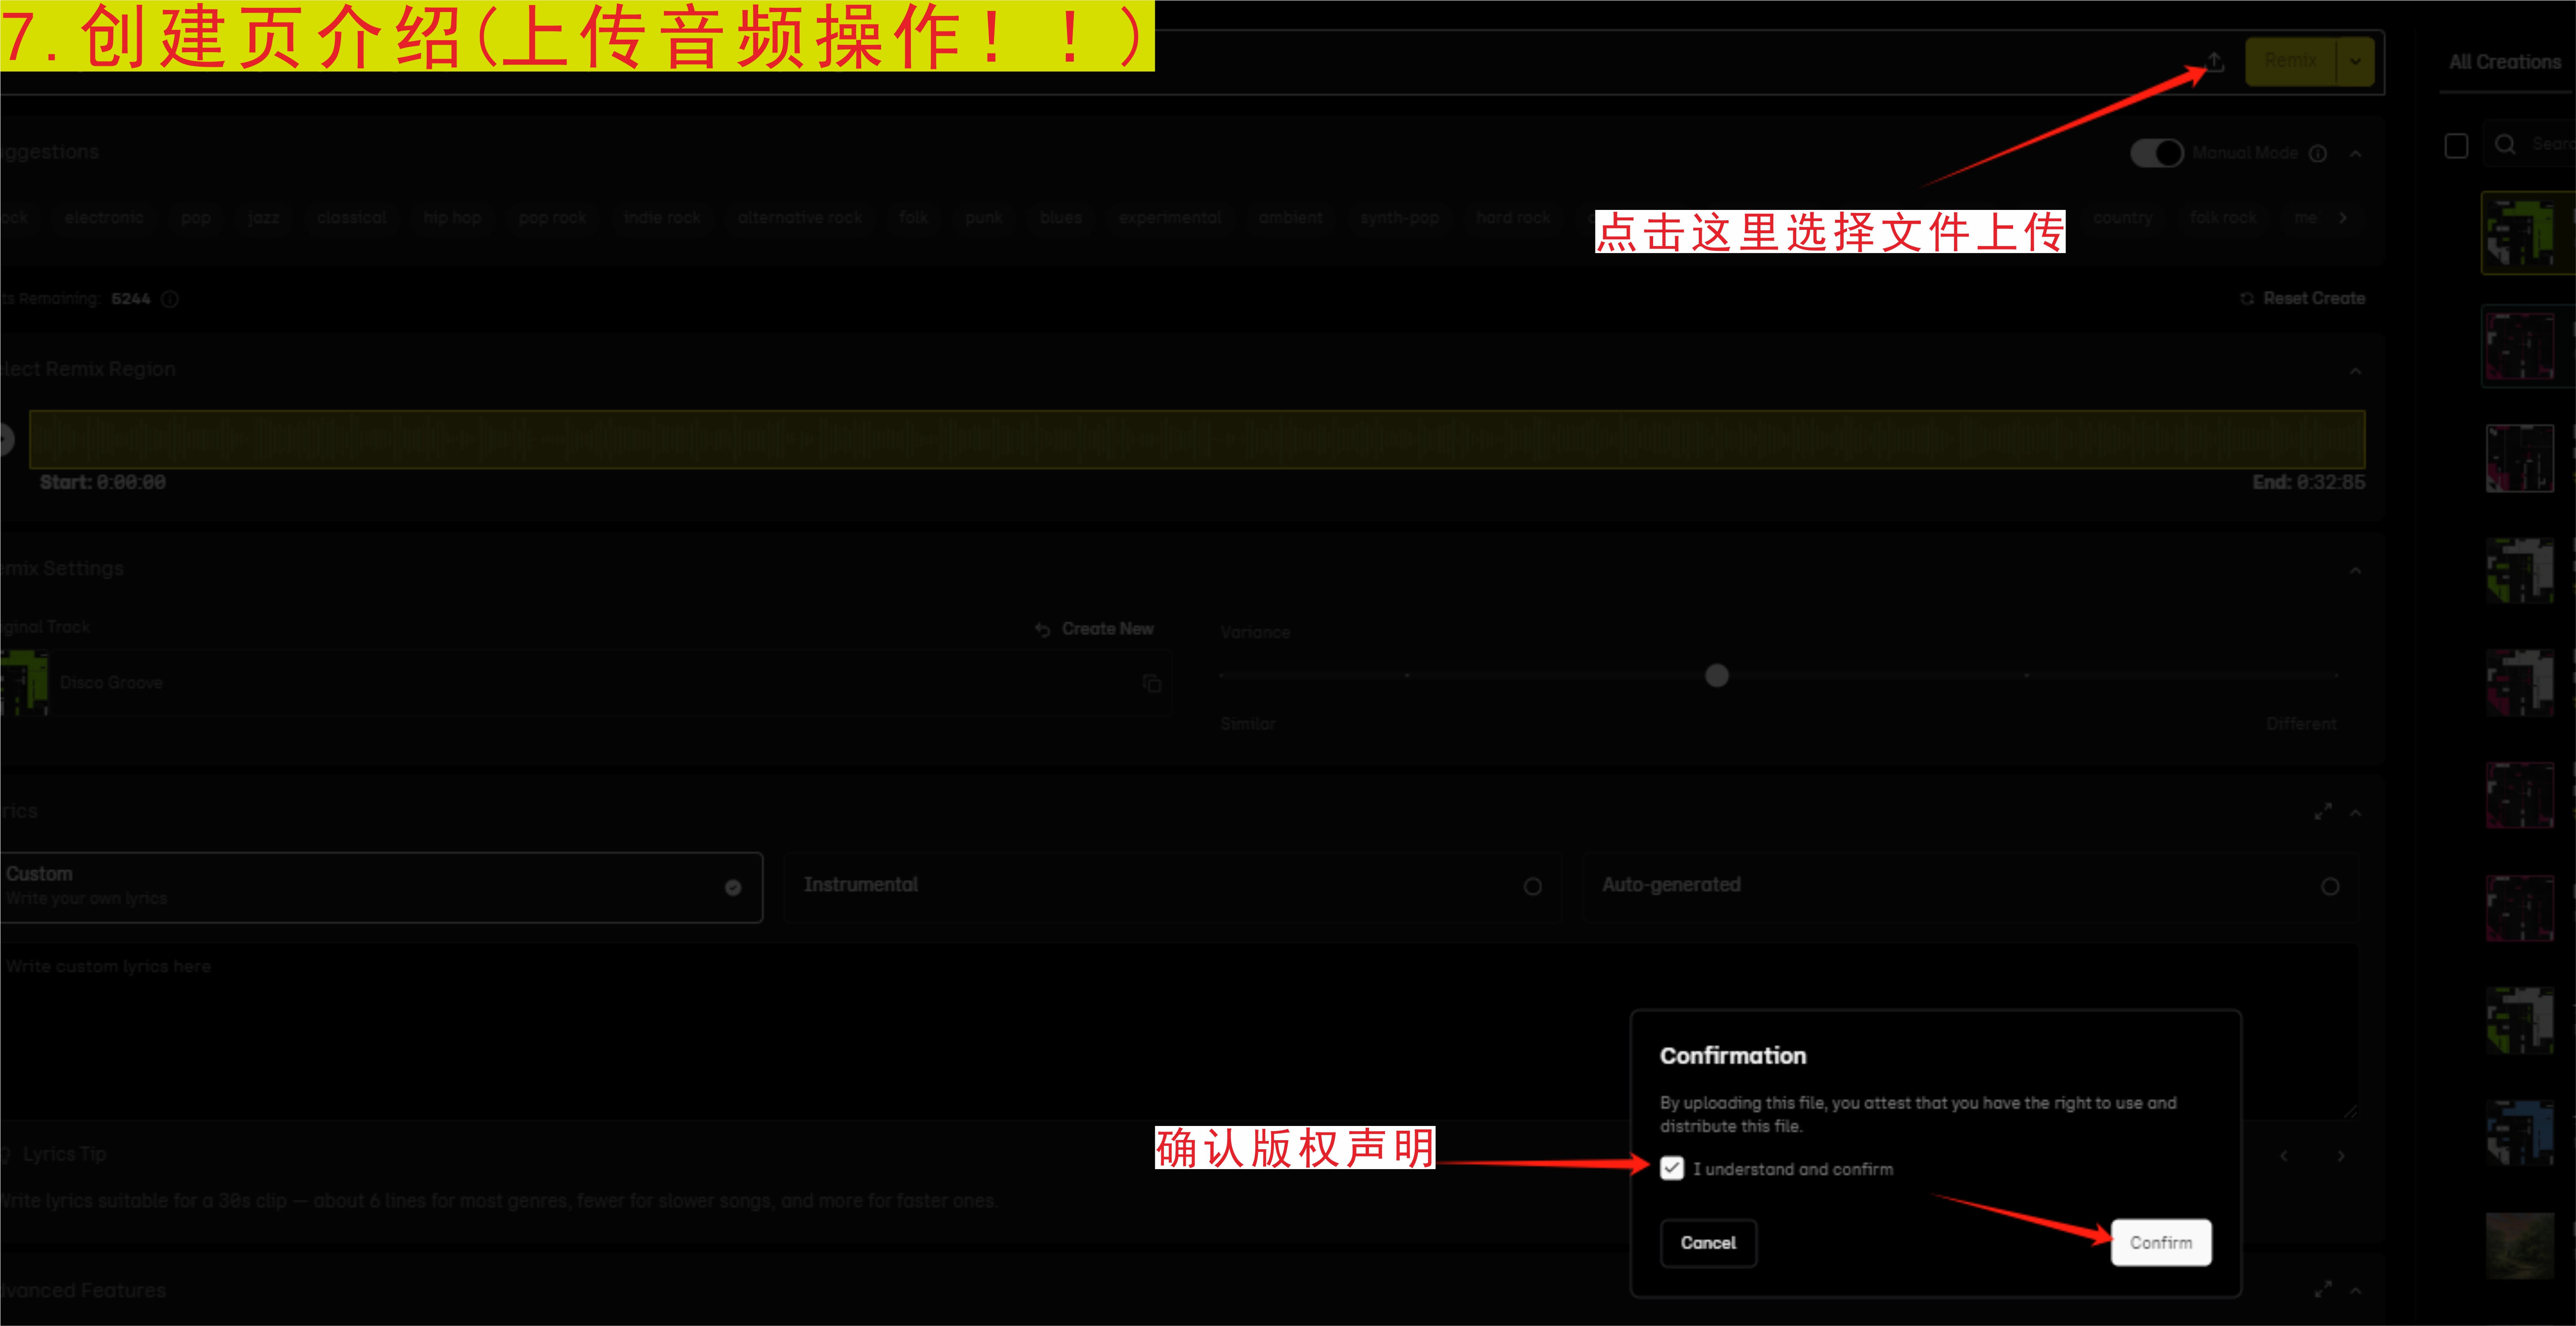Open the landscape photo creation thumbnail

pyautogui.click(x=2520, y=1245)
